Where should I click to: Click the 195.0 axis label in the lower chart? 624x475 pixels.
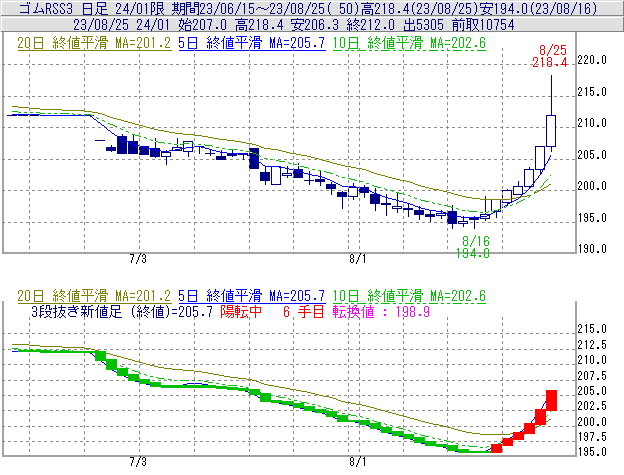point(592,452)
